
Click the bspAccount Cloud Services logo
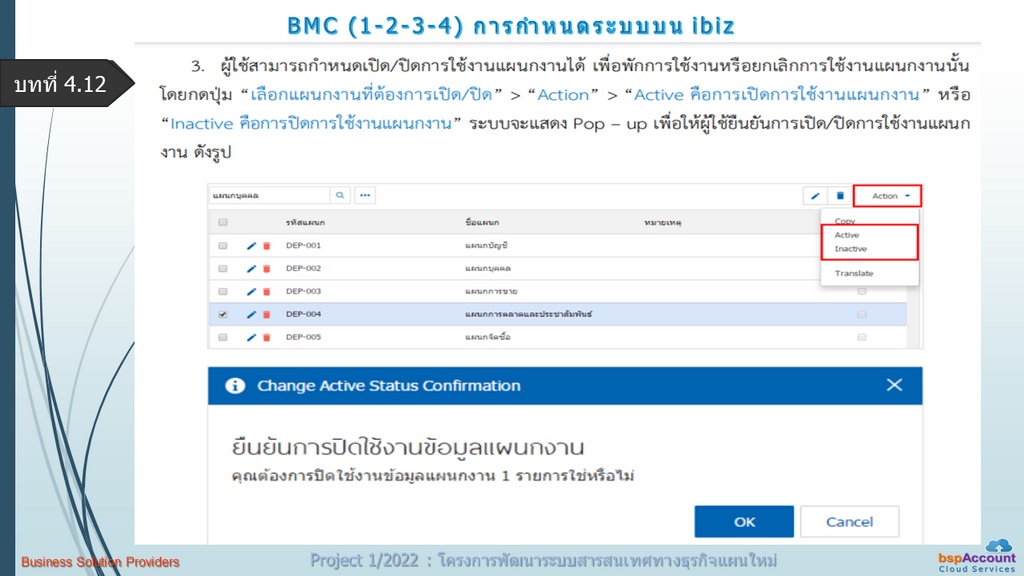[x=977, y=556]
